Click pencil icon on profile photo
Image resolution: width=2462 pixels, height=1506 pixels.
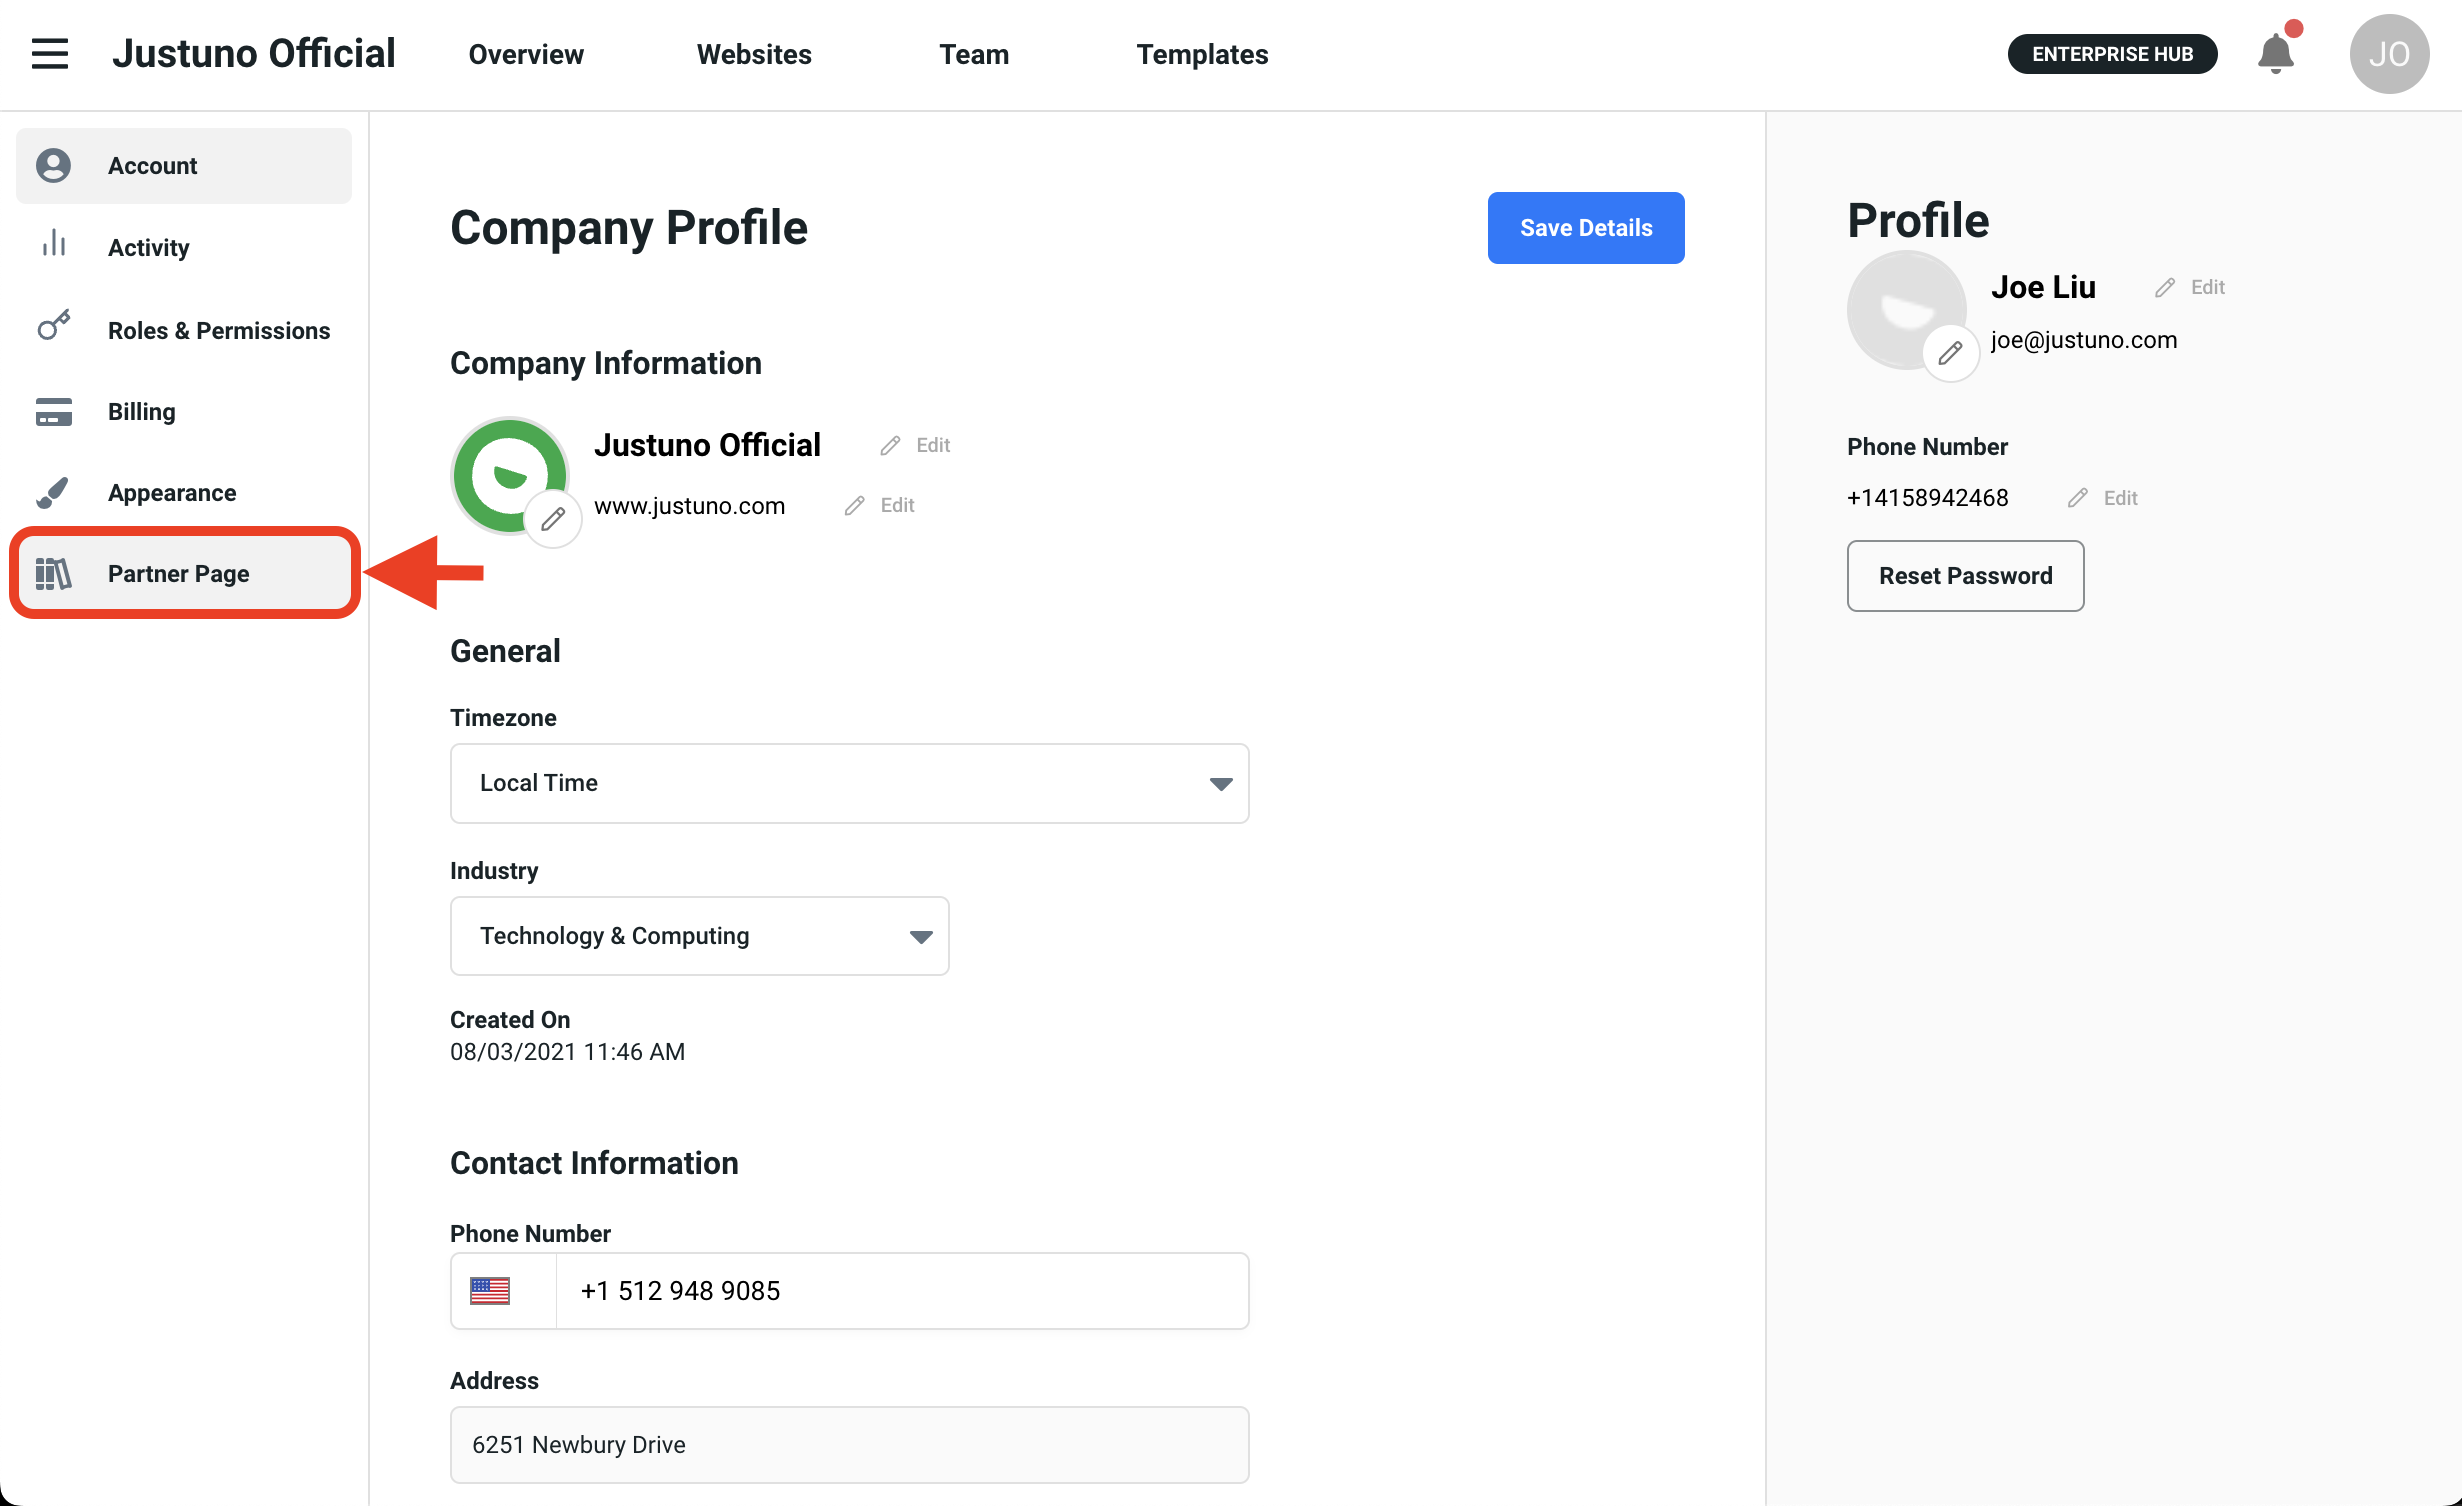click(x=1950, y=353)
